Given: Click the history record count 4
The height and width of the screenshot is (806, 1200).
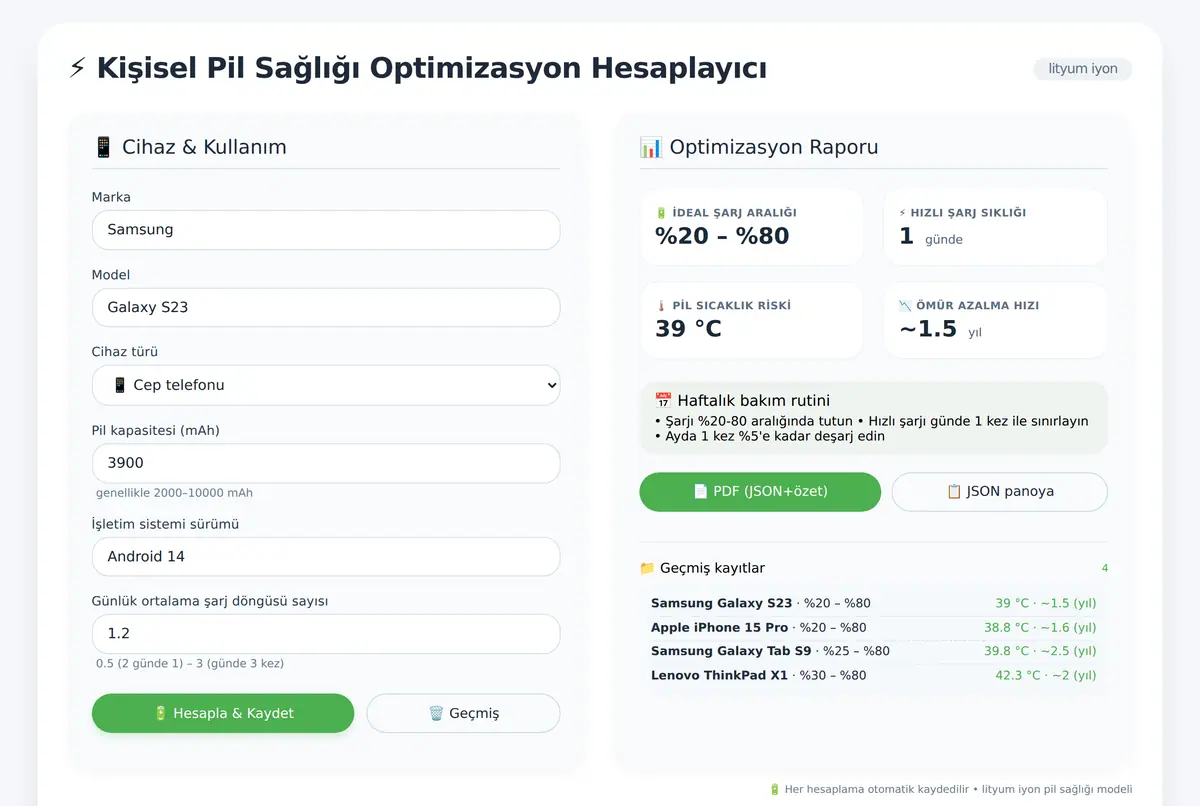Looking at the screenshot, I should coord(1105,568).
